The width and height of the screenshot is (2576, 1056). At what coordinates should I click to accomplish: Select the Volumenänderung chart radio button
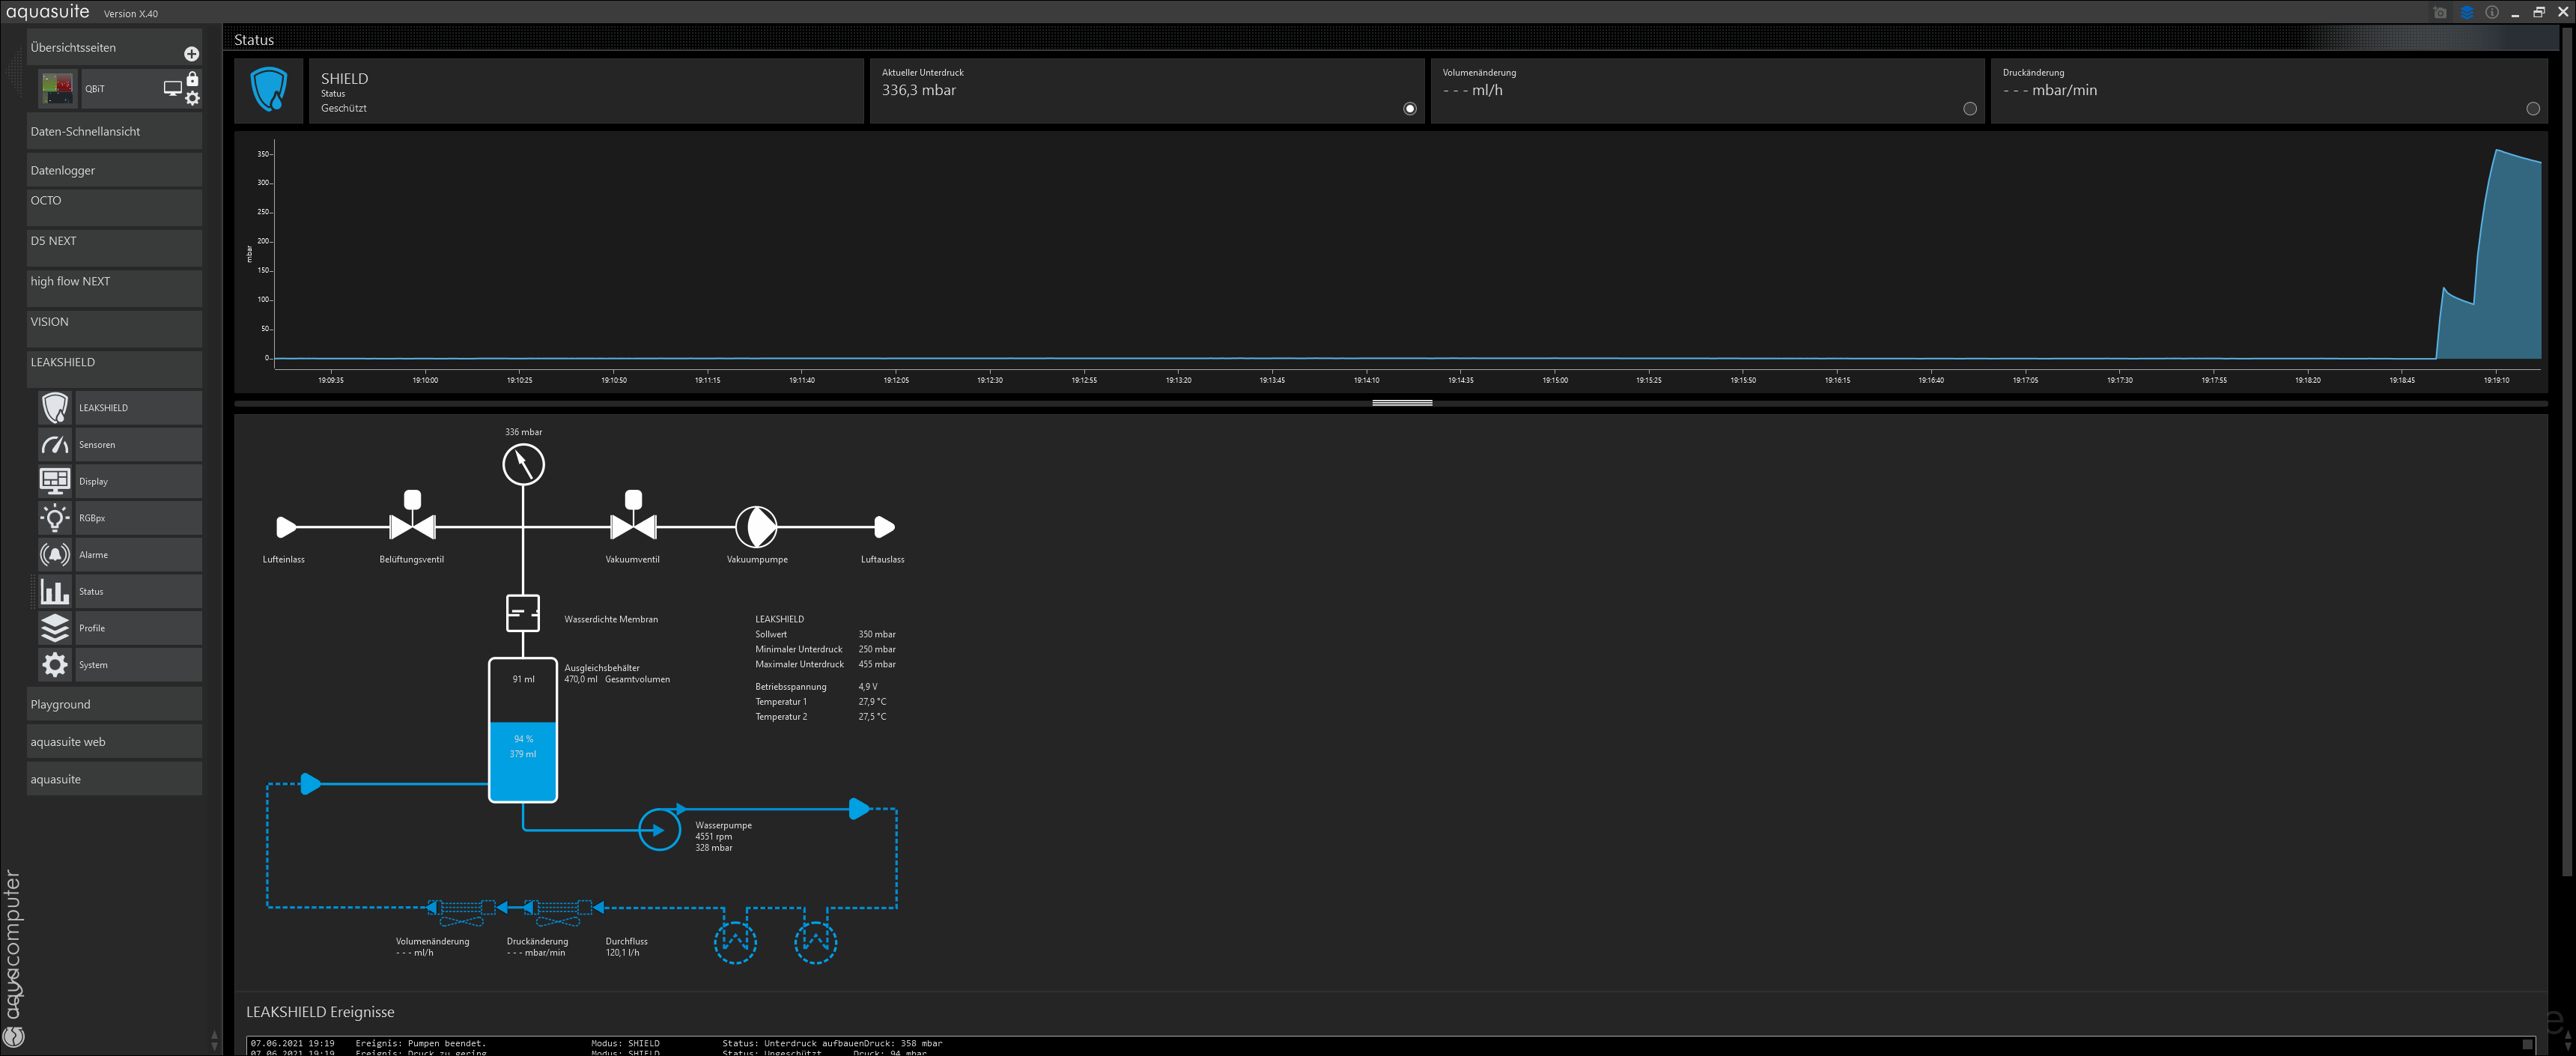[x=1970, y=109]
